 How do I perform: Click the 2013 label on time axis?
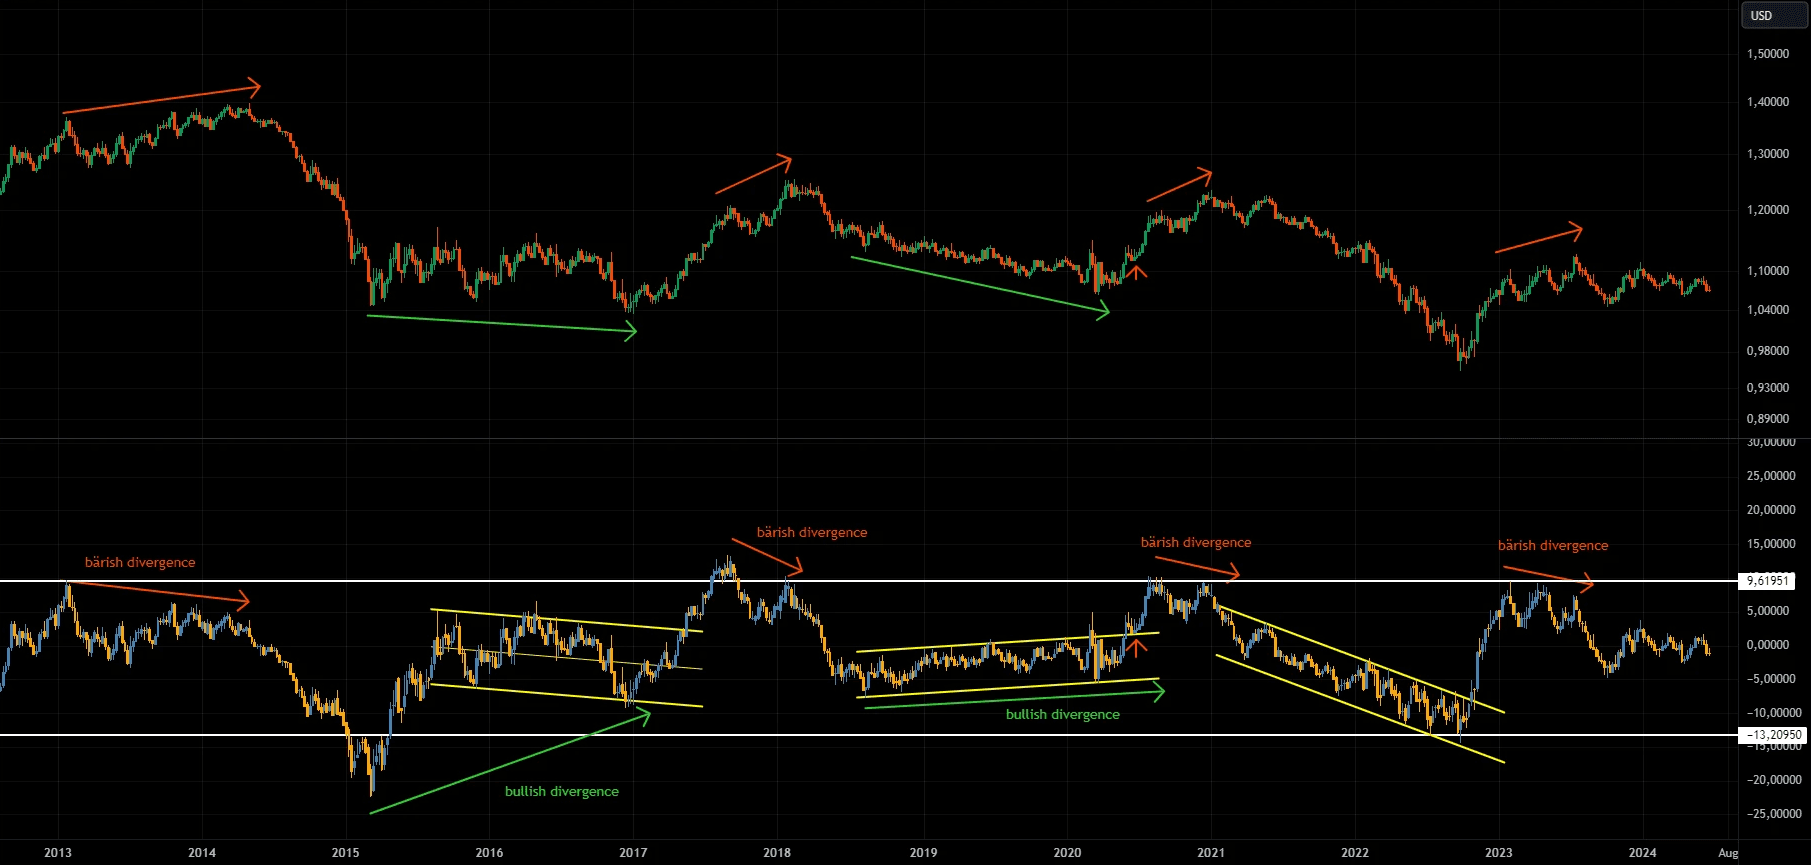coord(58,853)
